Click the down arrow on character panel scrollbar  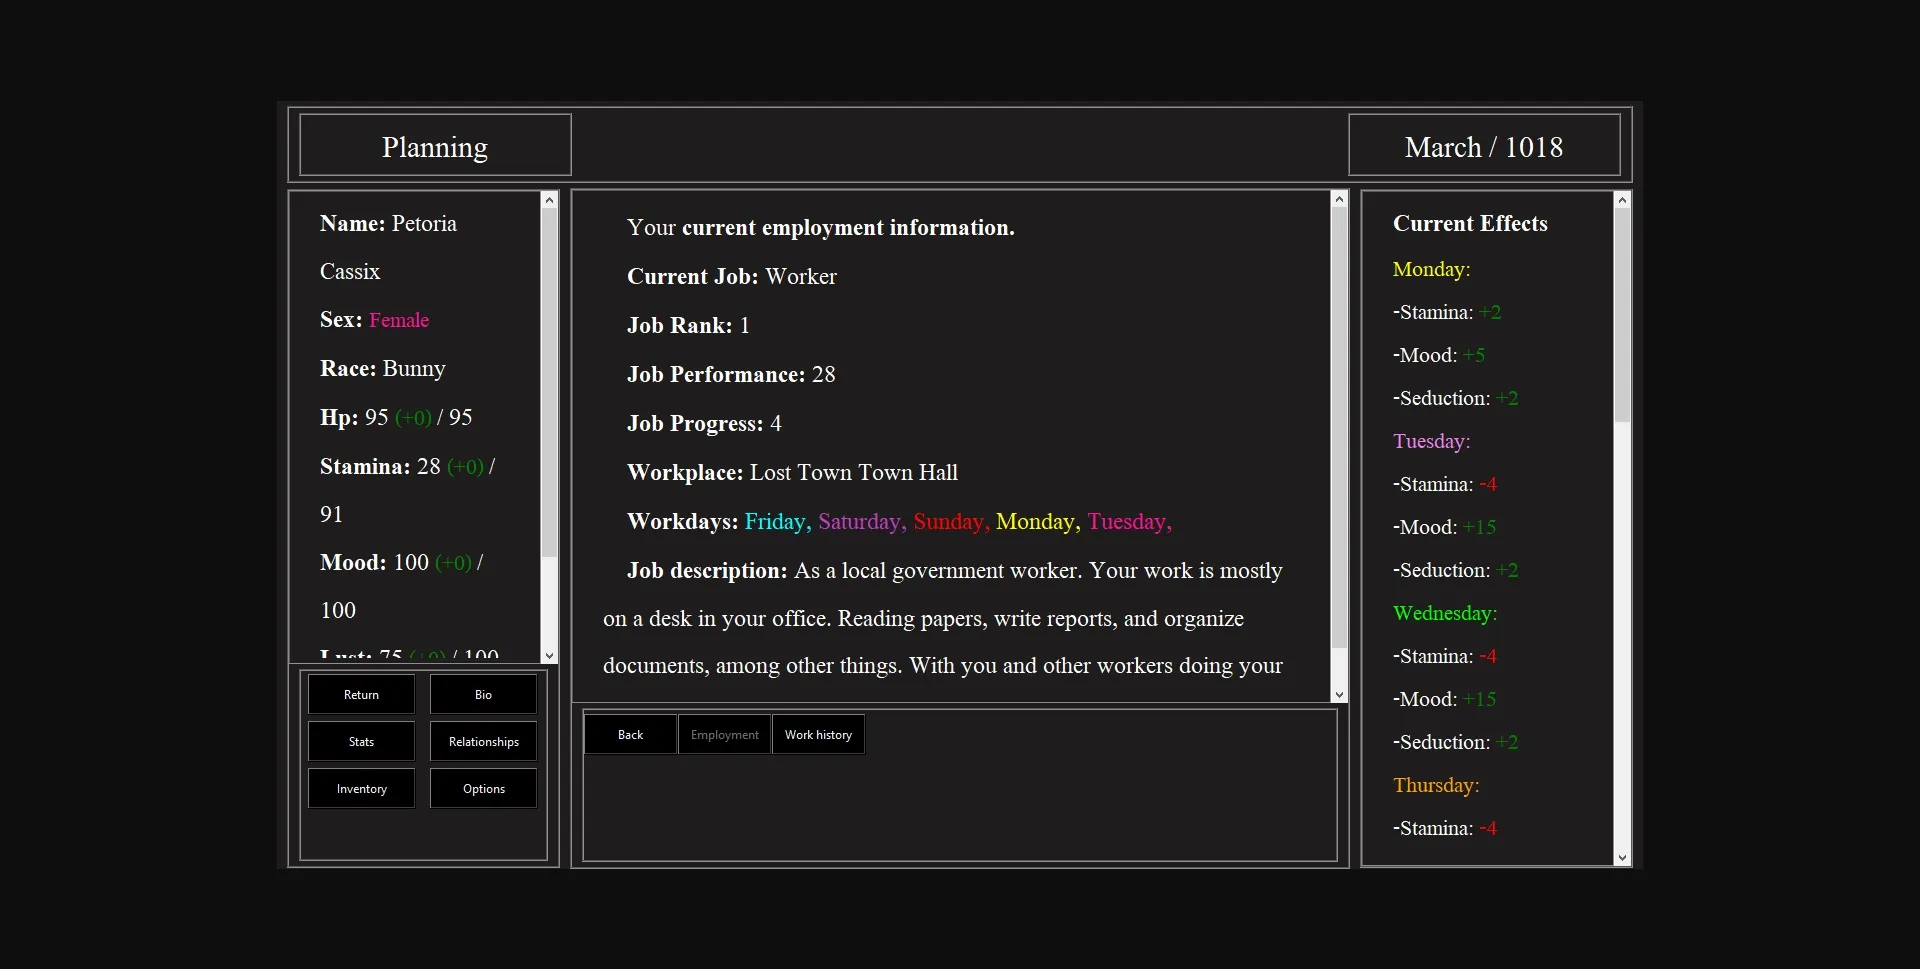(550, 653)
